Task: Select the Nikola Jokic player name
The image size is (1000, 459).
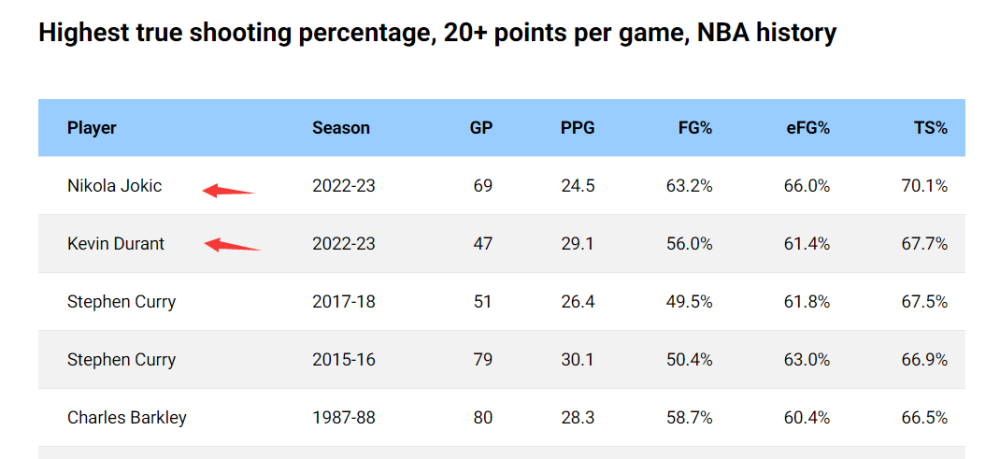Action: [114, 186]
